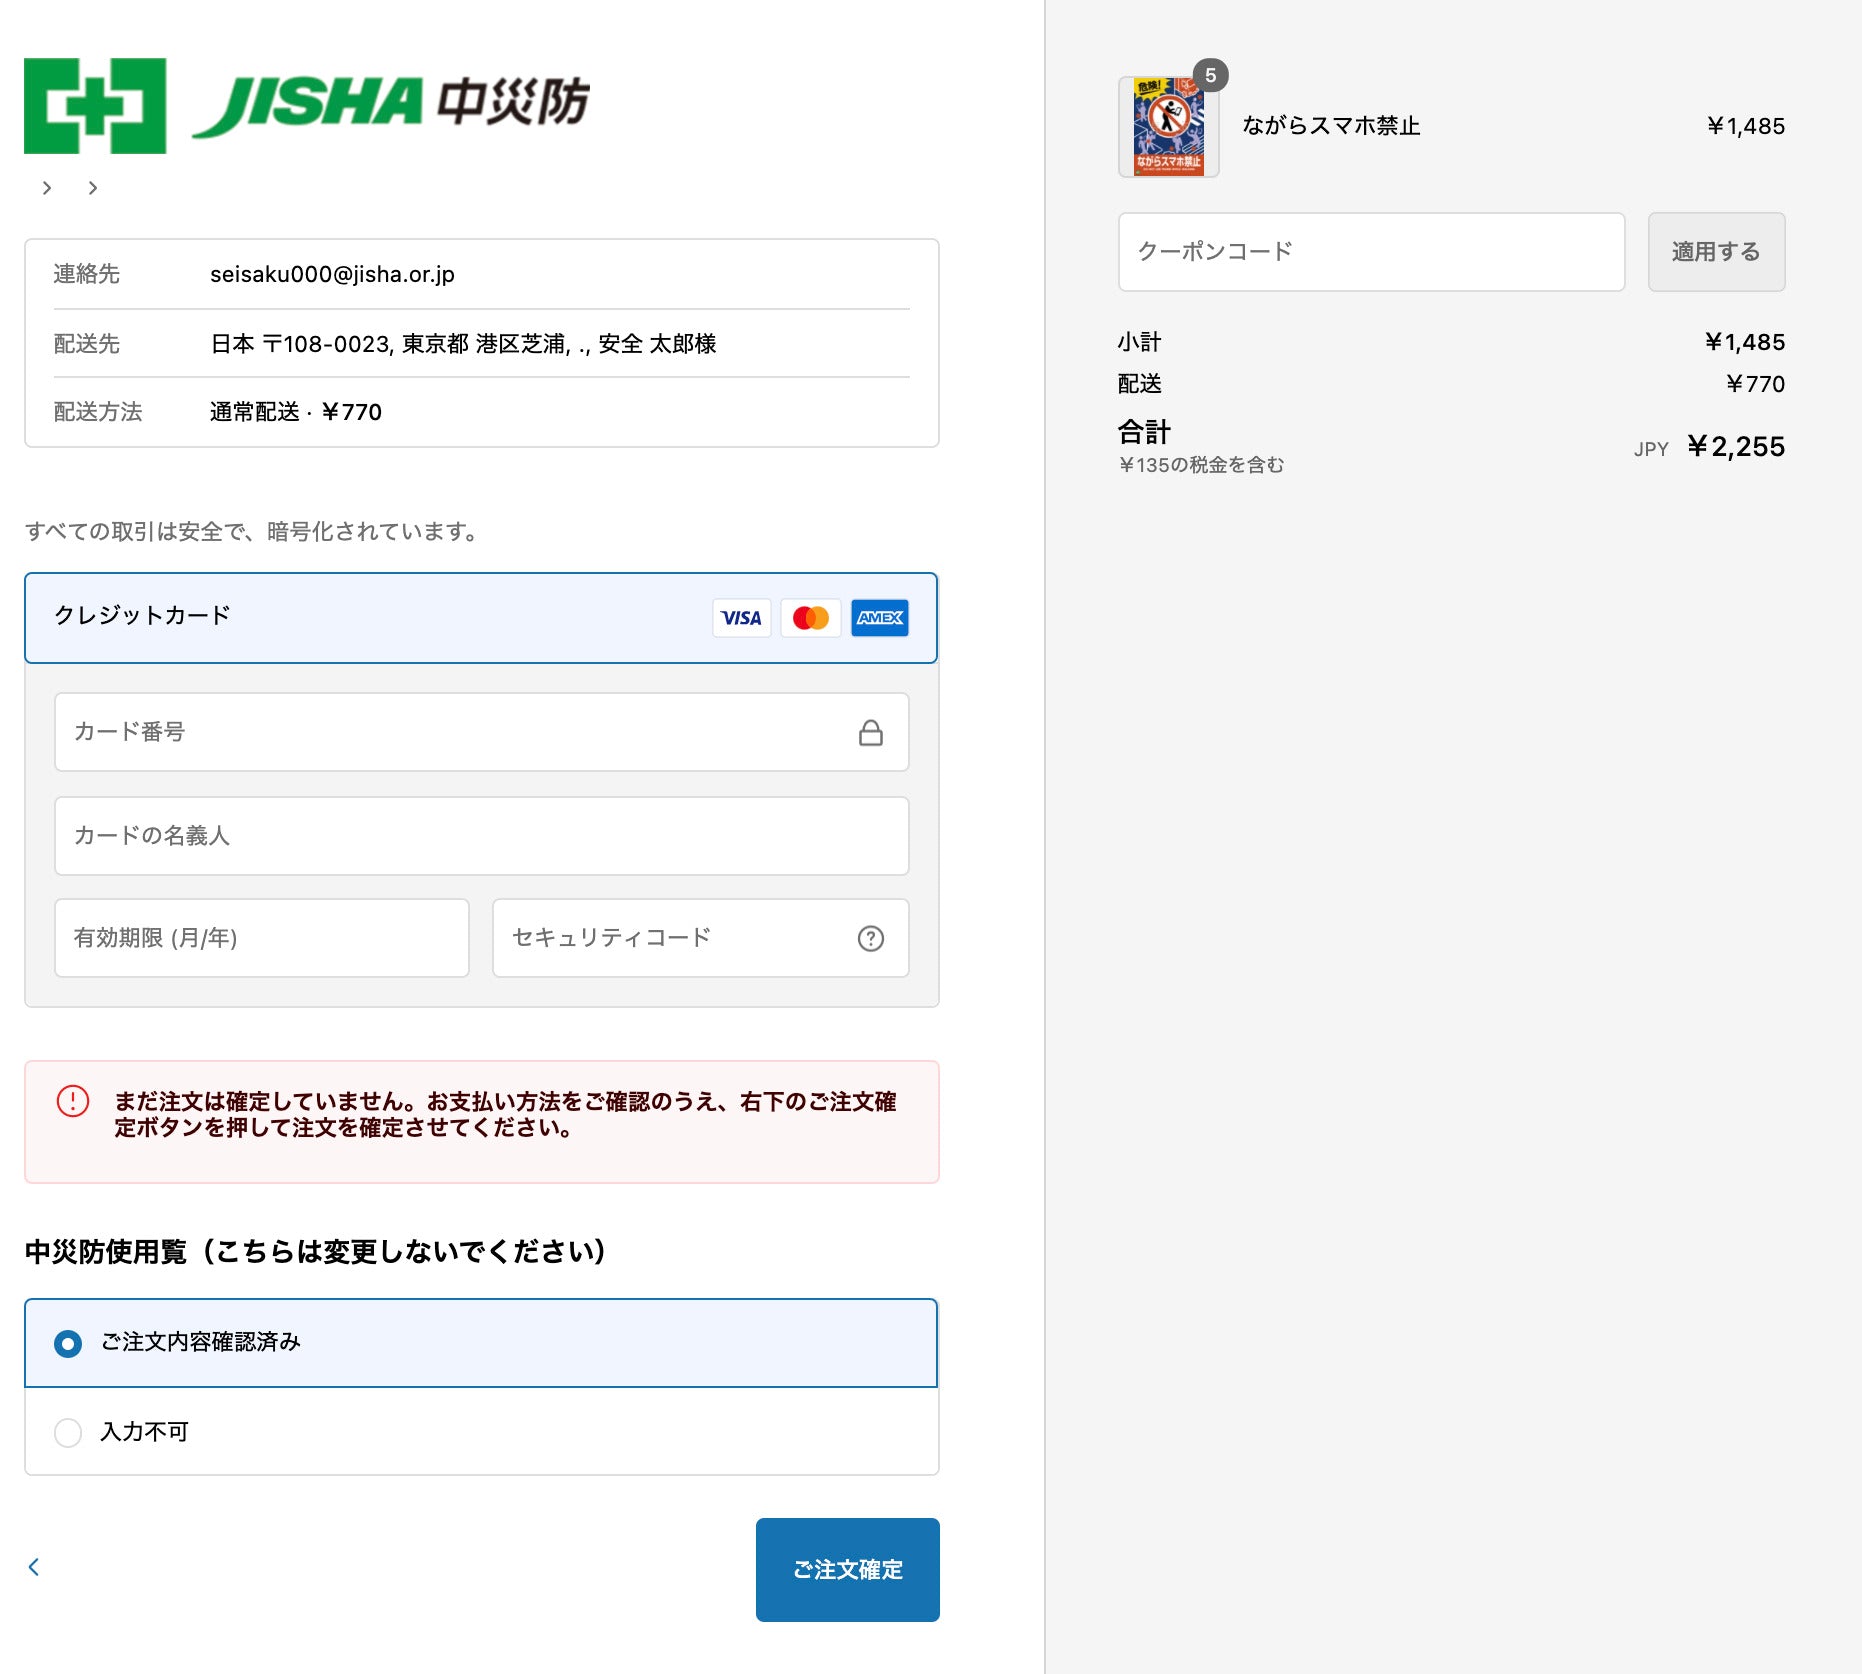The width and height of the screenshot is (1862, 1674).
Task: Click the 適用する coupon apply button
Action: tap(1715, 252)
